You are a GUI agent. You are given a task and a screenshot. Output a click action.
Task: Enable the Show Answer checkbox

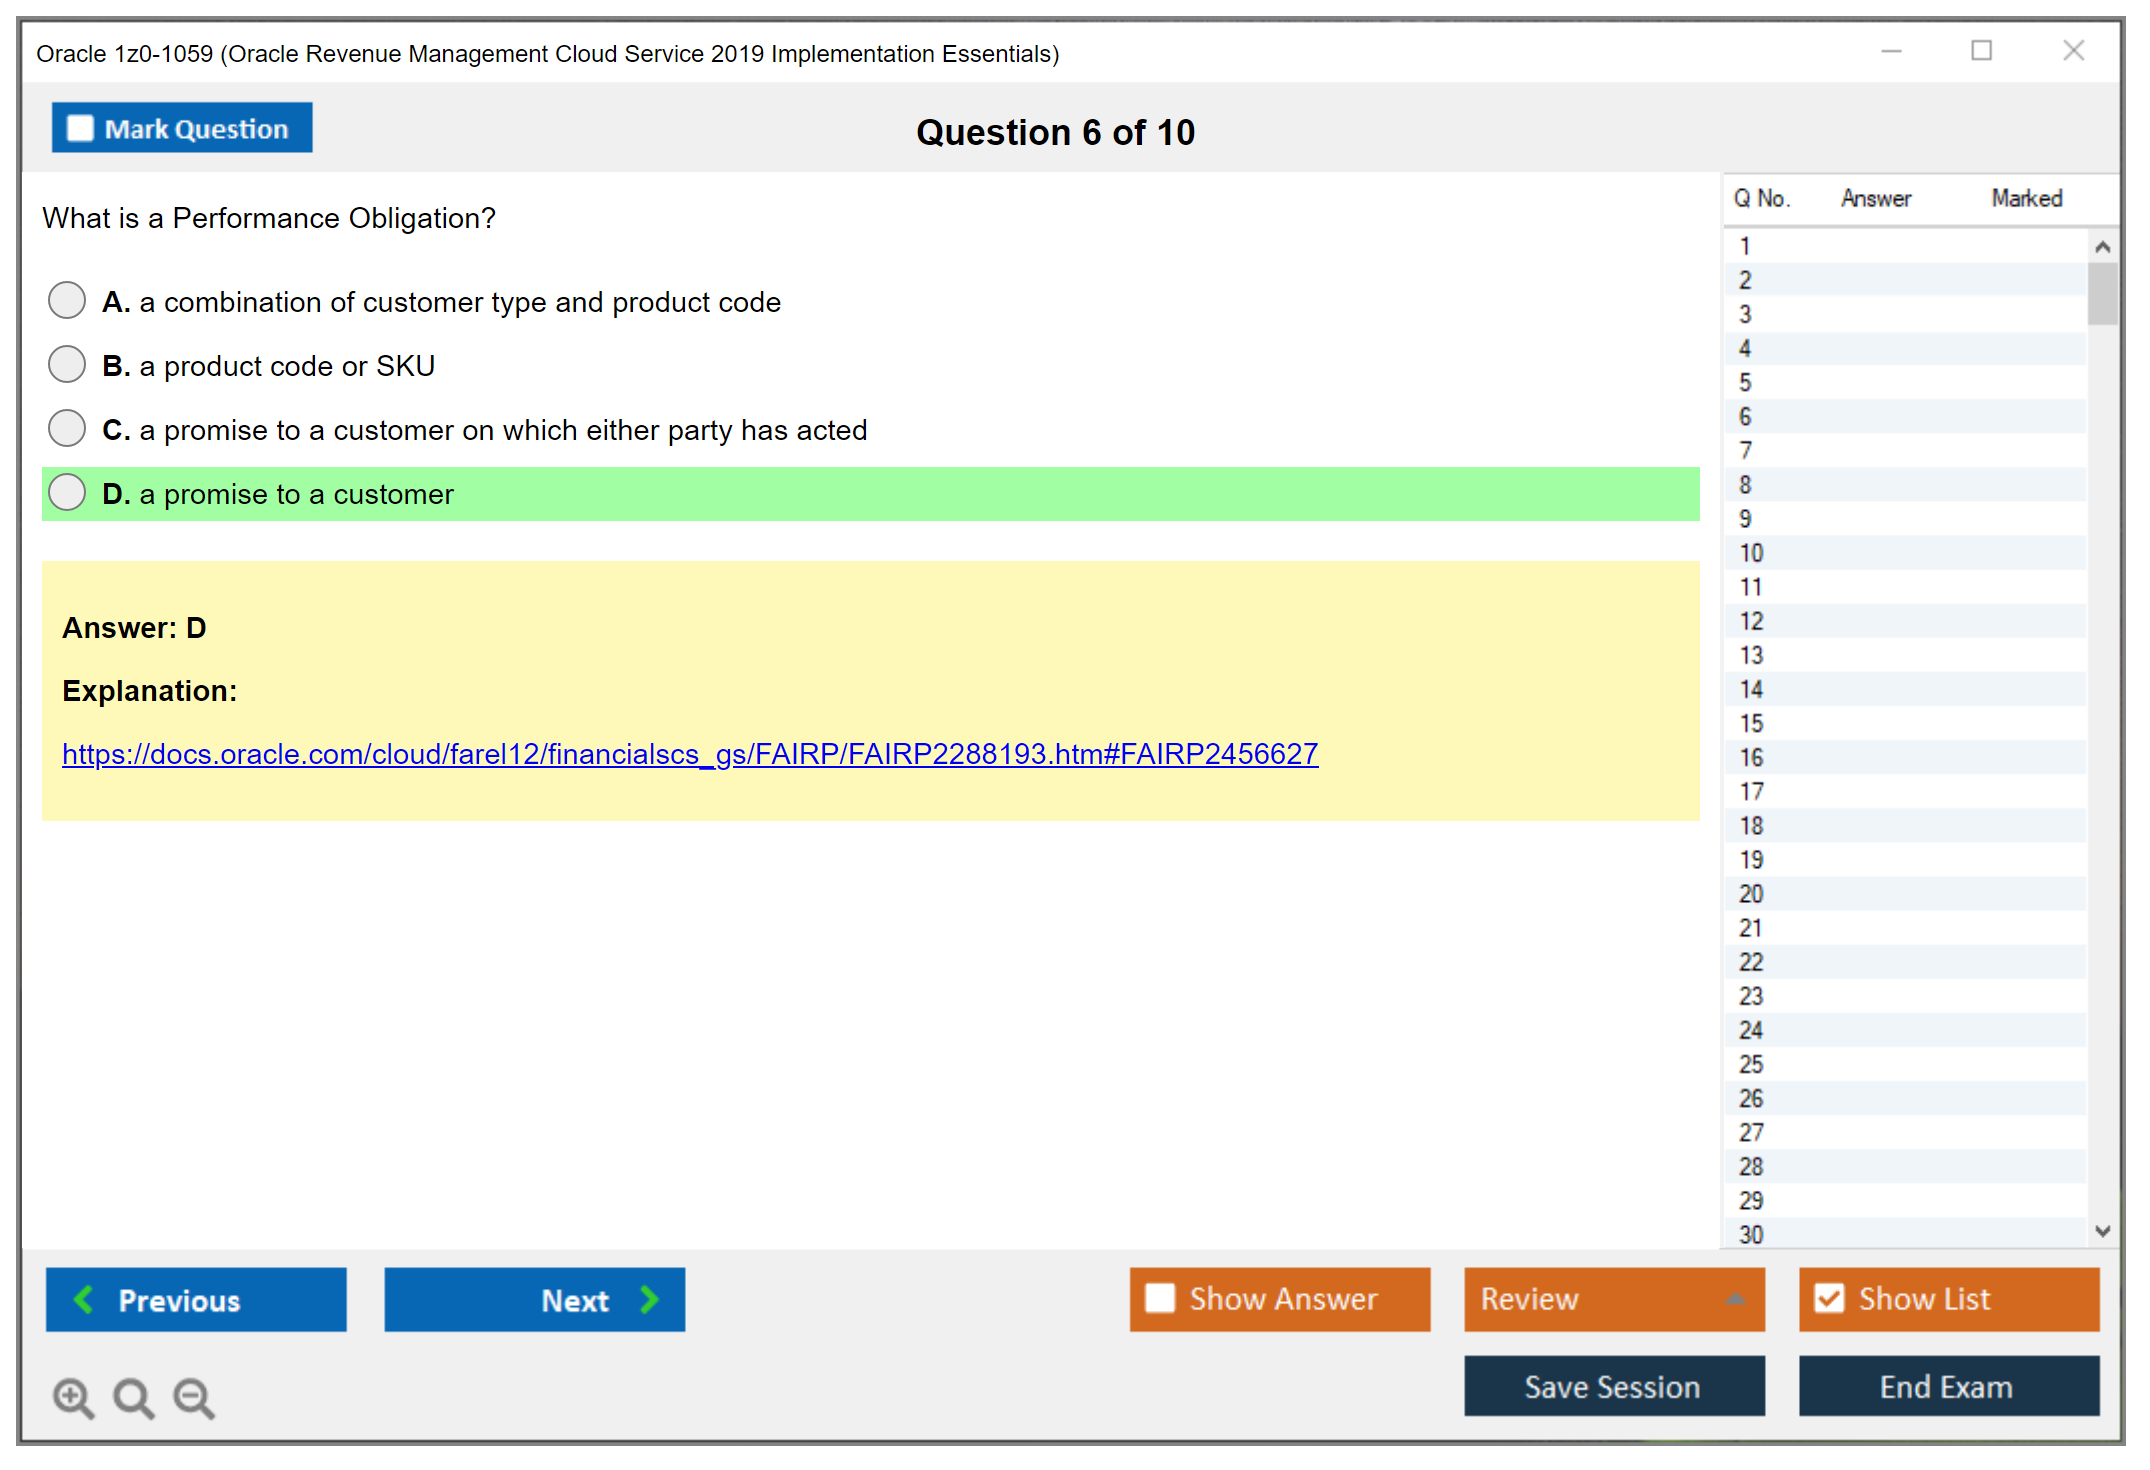coord(1160,1298)
